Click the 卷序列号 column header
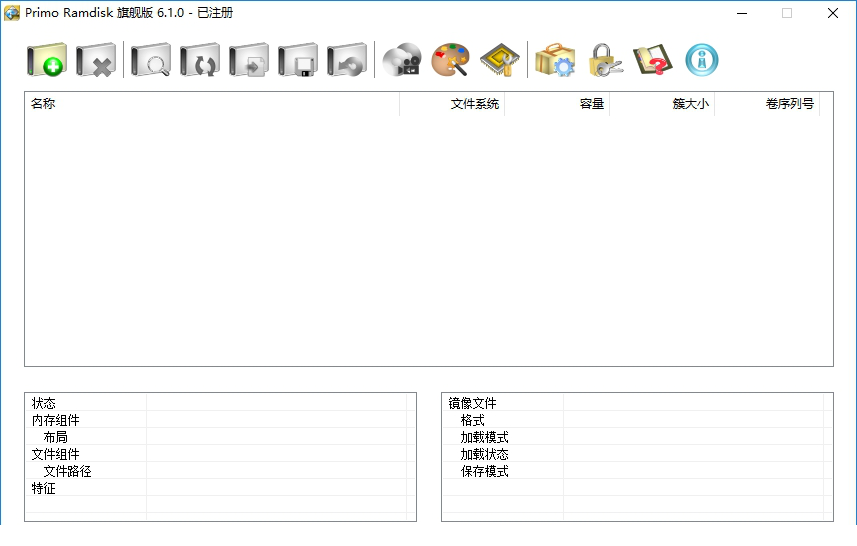Image resolution: width=857 pixels, height=546 pixels. click(767, 104)
